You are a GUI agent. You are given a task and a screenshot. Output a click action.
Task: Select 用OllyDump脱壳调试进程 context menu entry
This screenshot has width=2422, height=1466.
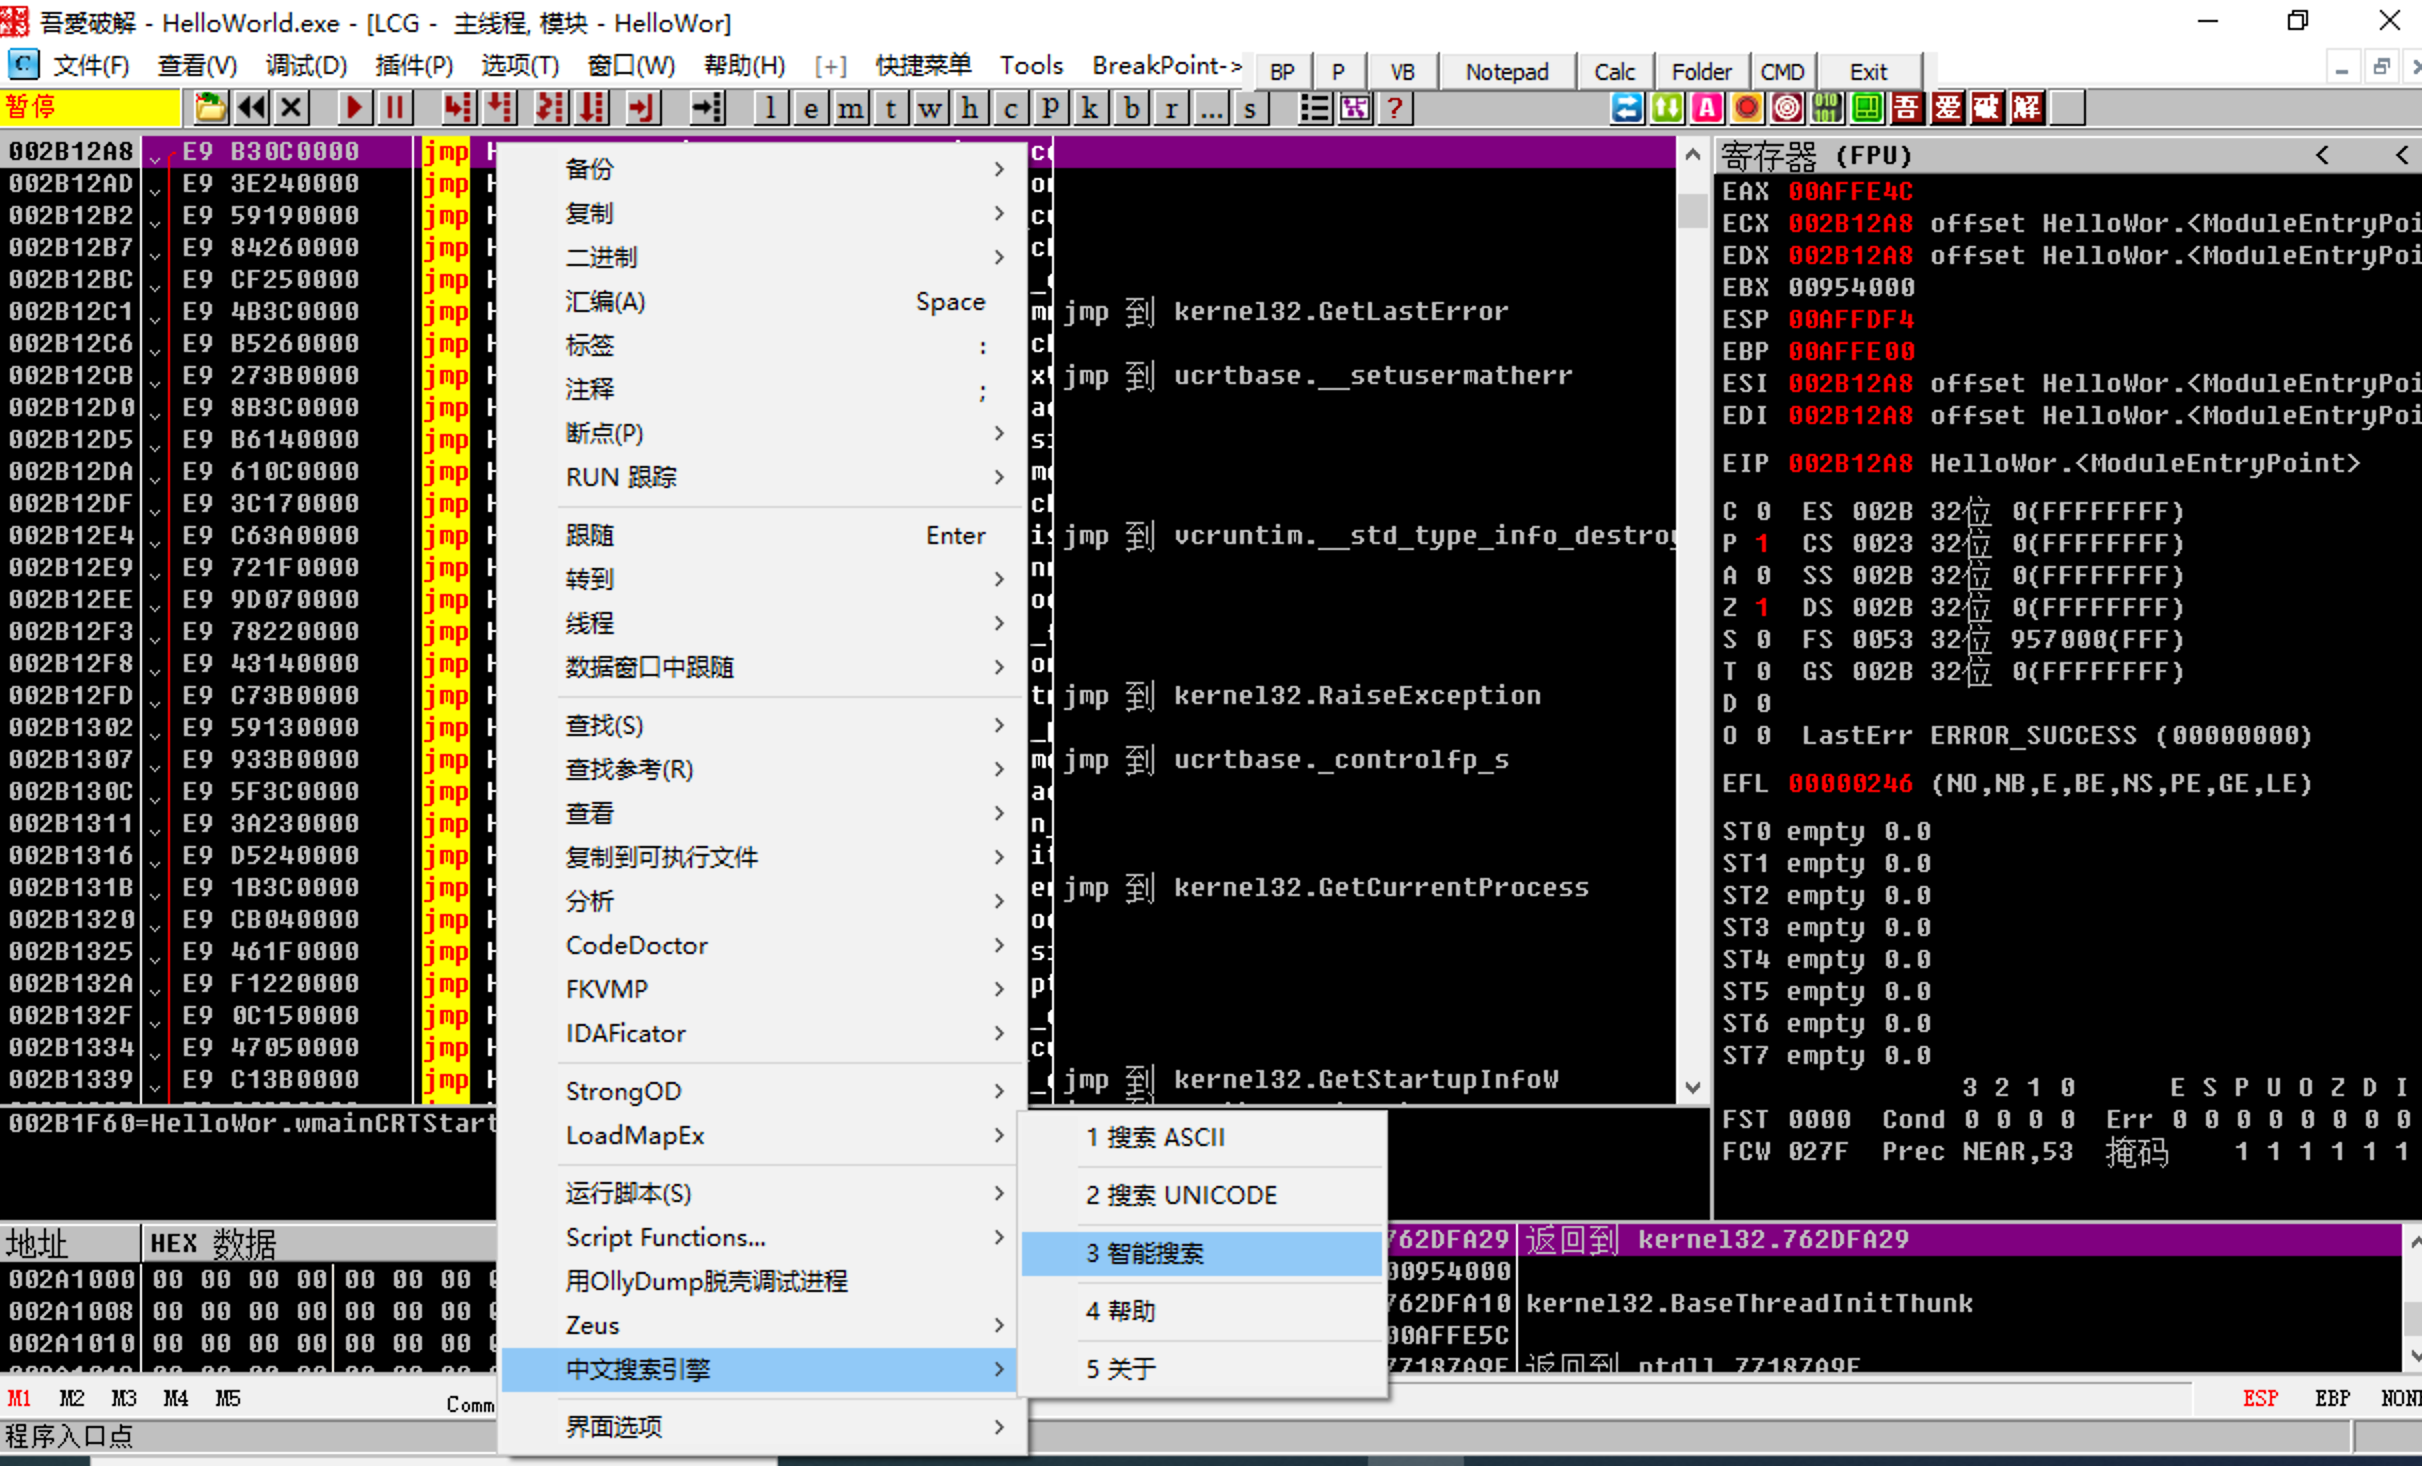(x=762, y=1281)
